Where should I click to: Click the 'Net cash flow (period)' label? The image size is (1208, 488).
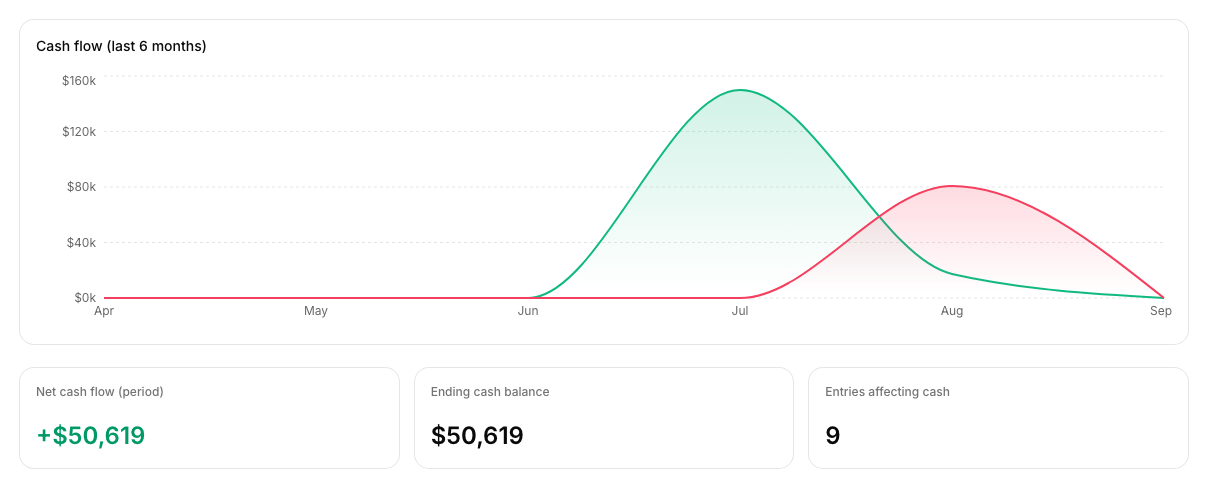100,392
